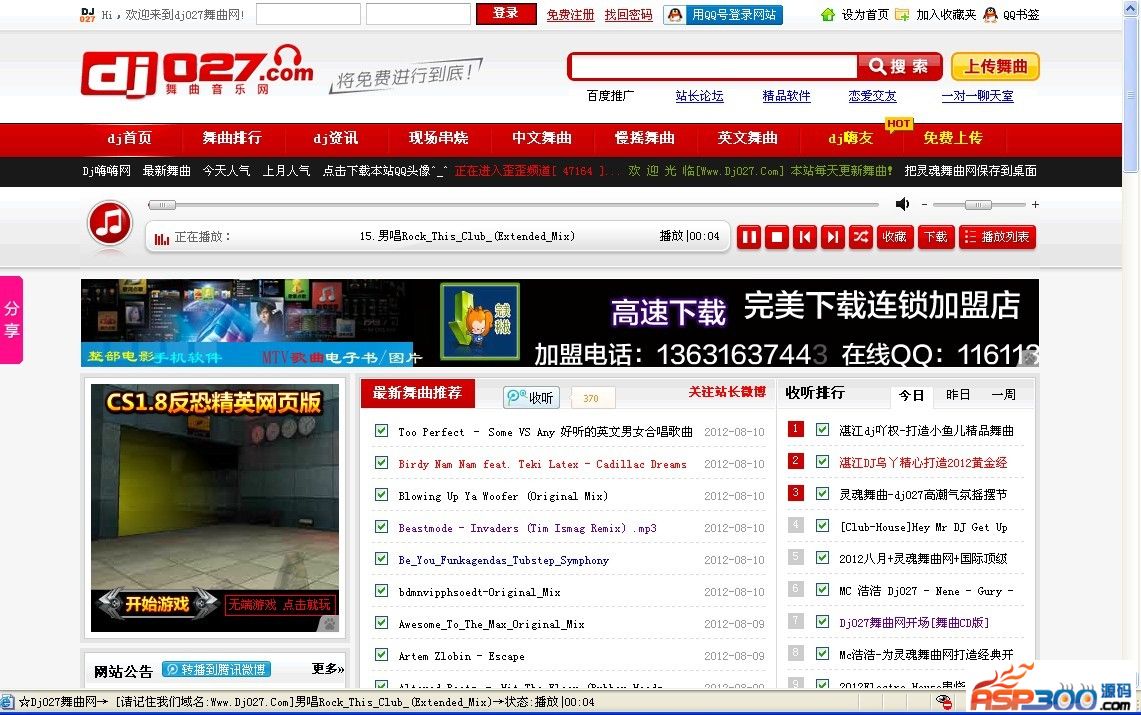Click the song progress slider handle
Screen dimensions: 1141x715
pos(162,205)
